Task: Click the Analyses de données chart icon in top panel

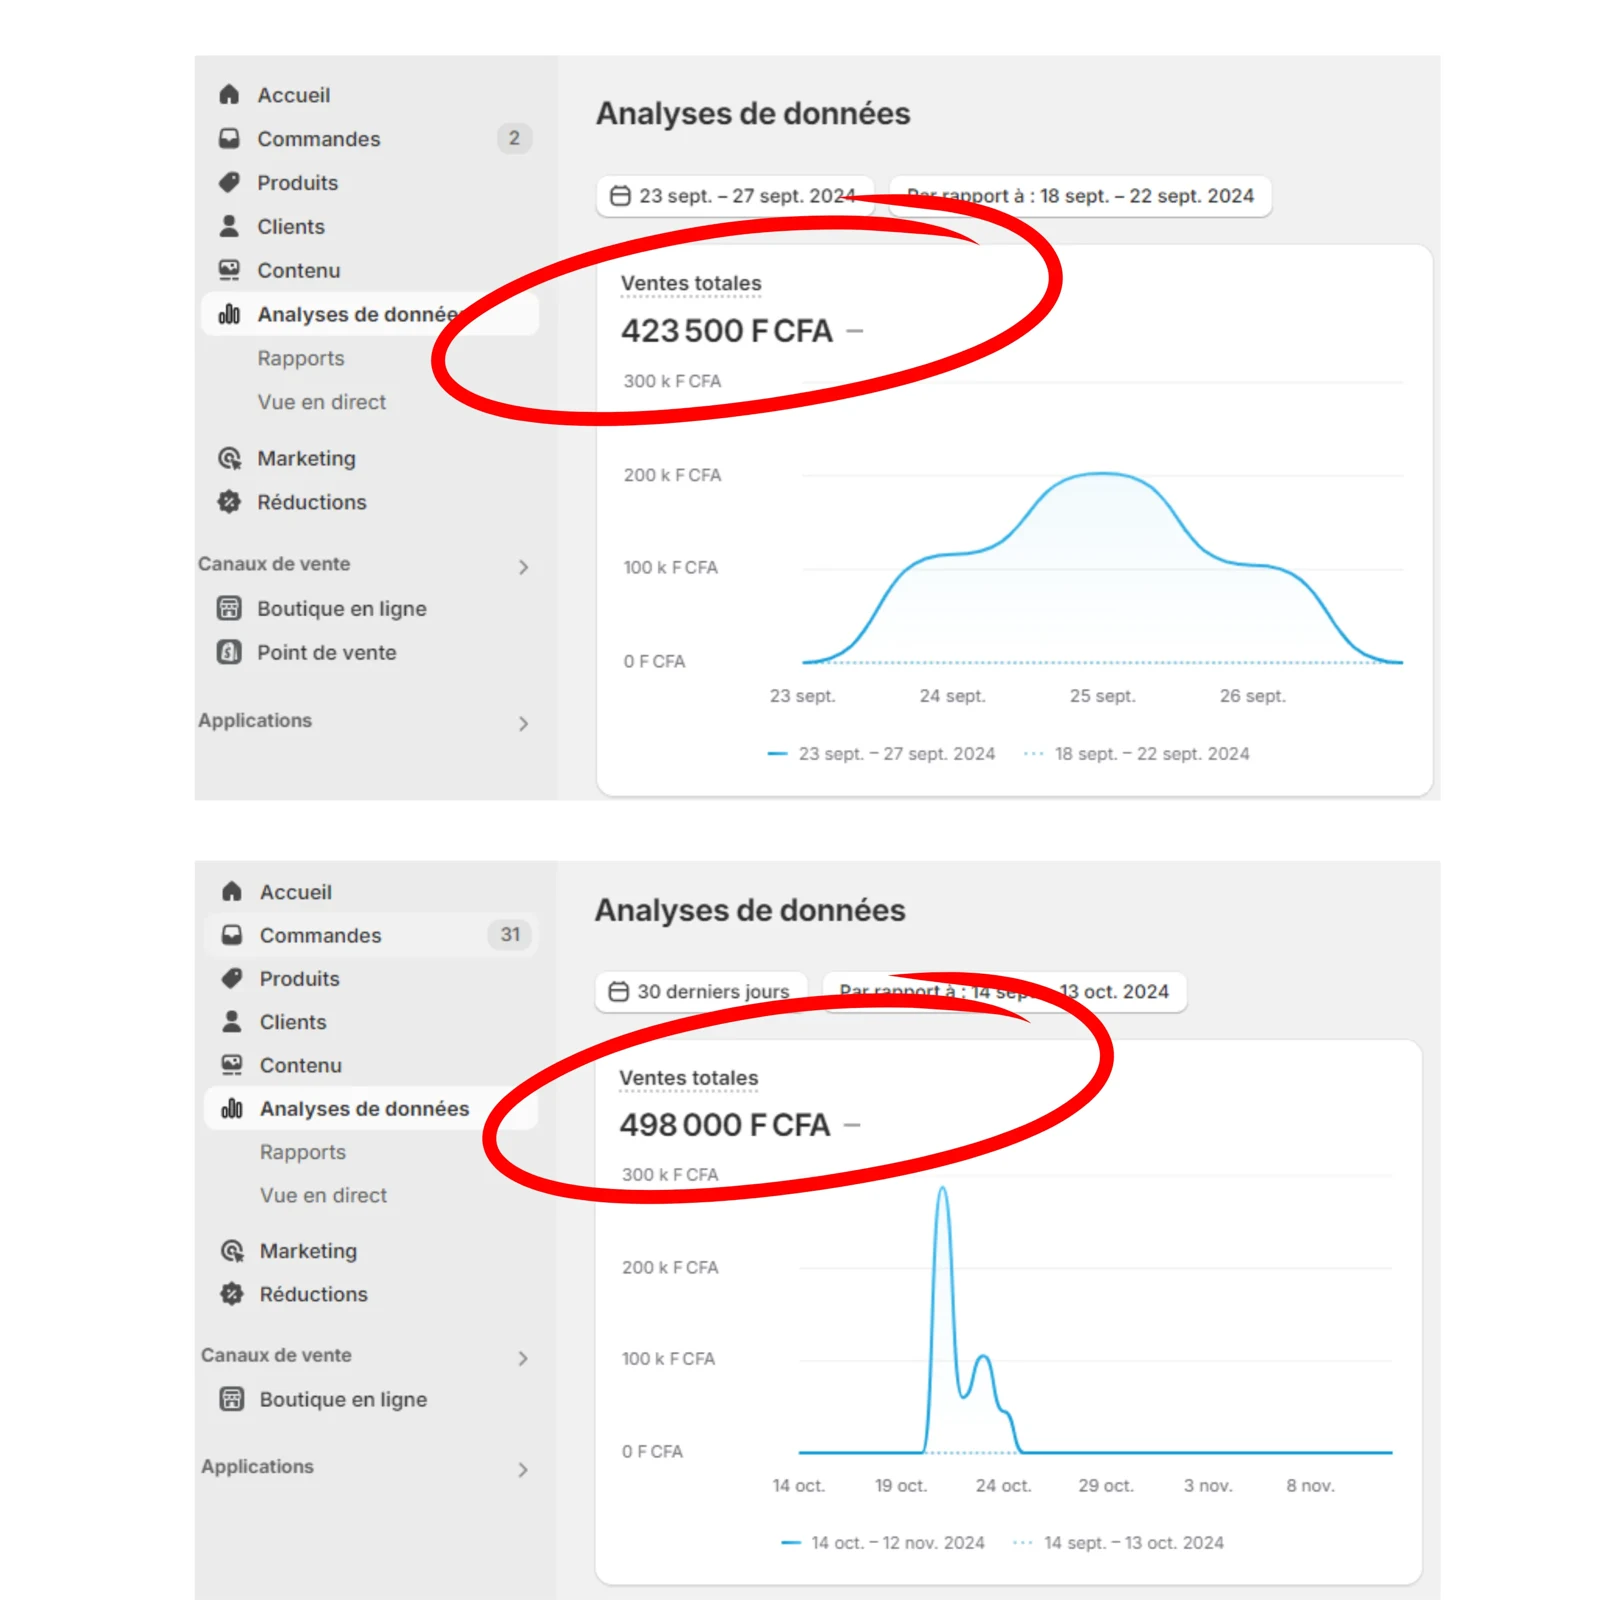Action: pyautogui.click(x=229, y=314)
